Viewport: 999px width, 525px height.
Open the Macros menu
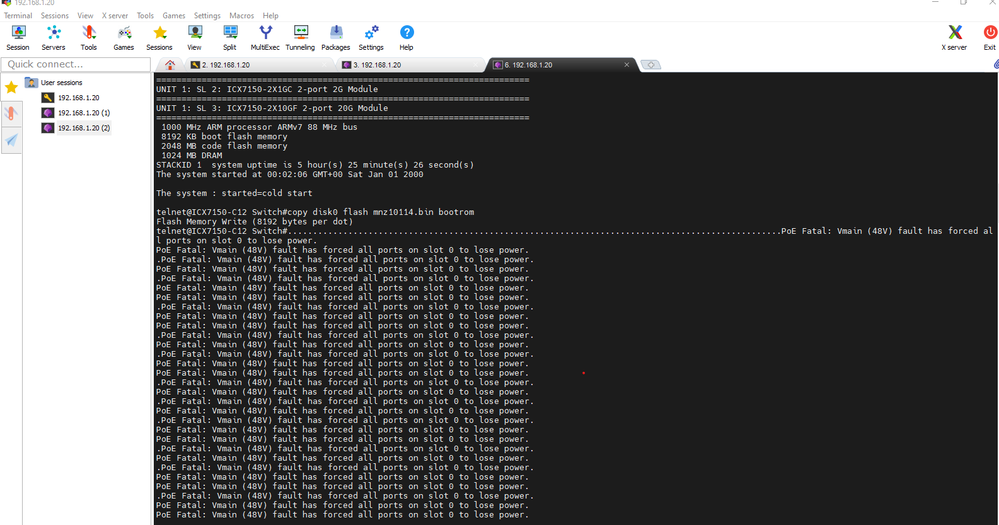241,16
